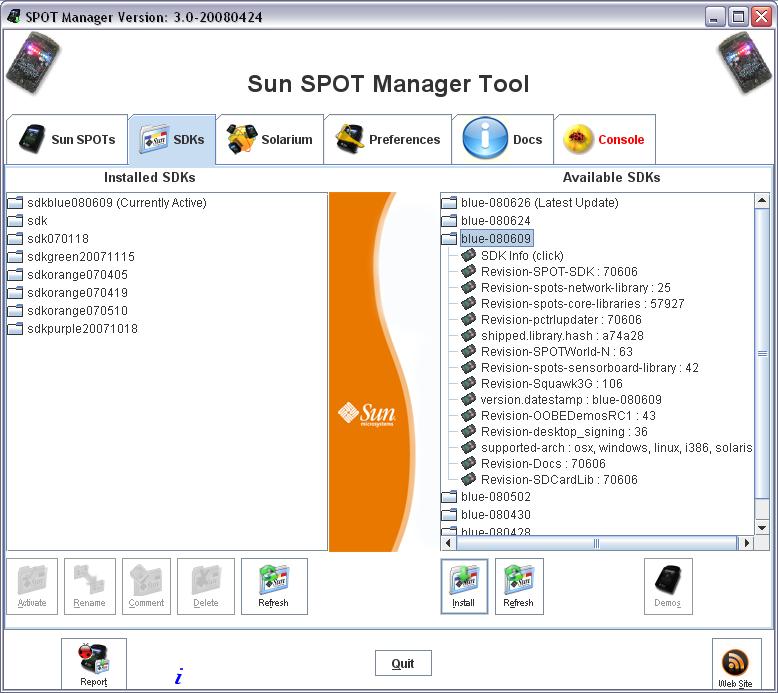Click SDK Info (click) entry
Viewport: 778px width, 693px height.
(521, 256)
